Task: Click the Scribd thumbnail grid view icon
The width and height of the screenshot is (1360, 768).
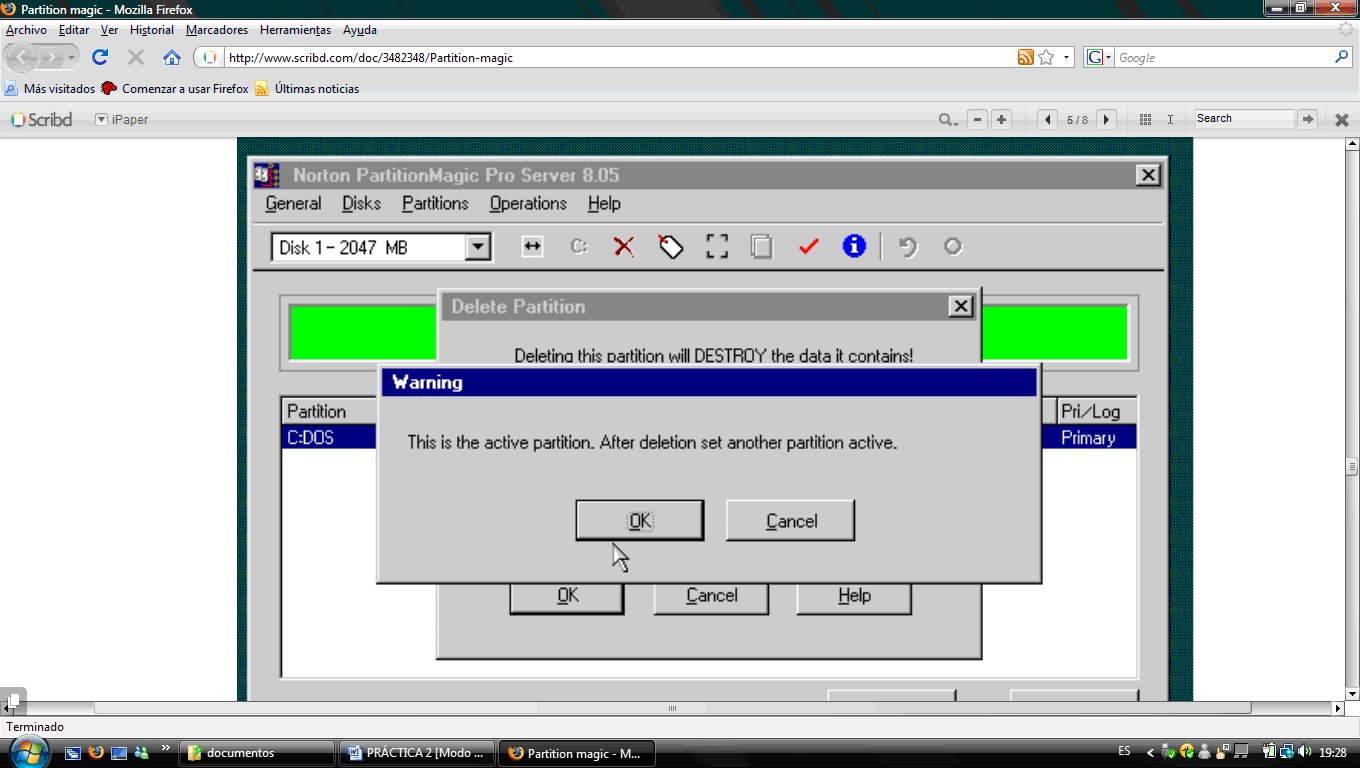Action: (1145, 119)
